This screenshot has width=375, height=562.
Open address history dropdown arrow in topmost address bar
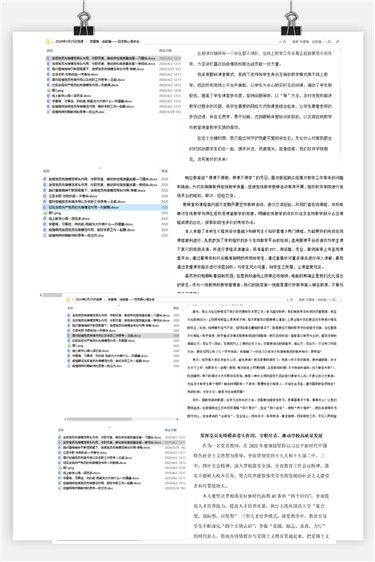280,42
